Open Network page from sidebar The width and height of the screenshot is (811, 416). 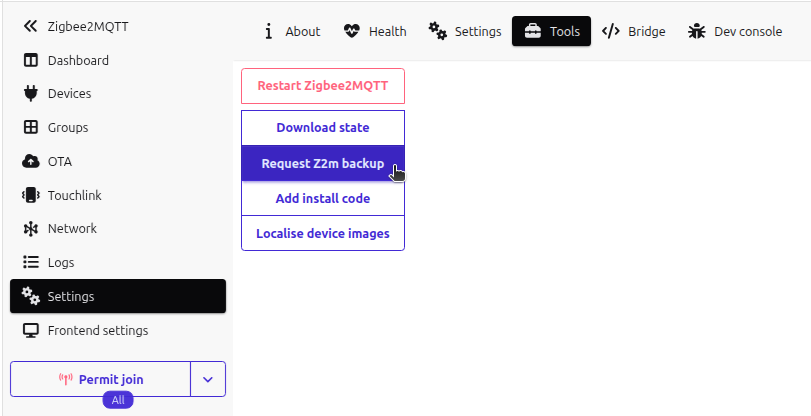(x=118, y=229)
